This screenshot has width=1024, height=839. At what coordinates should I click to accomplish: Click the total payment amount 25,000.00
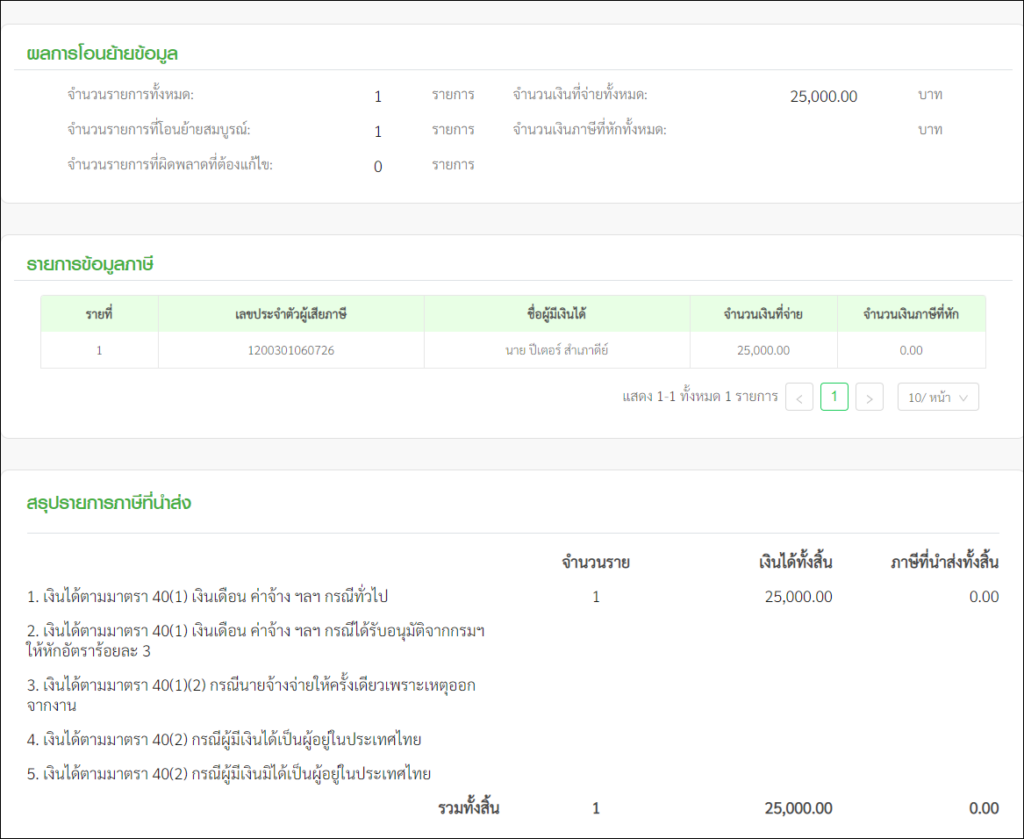(x=822, y=94)
